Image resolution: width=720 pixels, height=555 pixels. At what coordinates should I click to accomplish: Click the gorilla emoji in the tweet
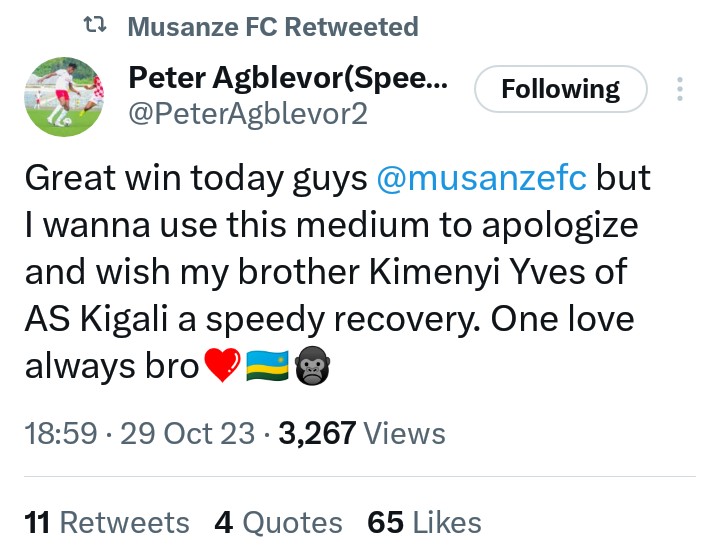pos(310,367)
